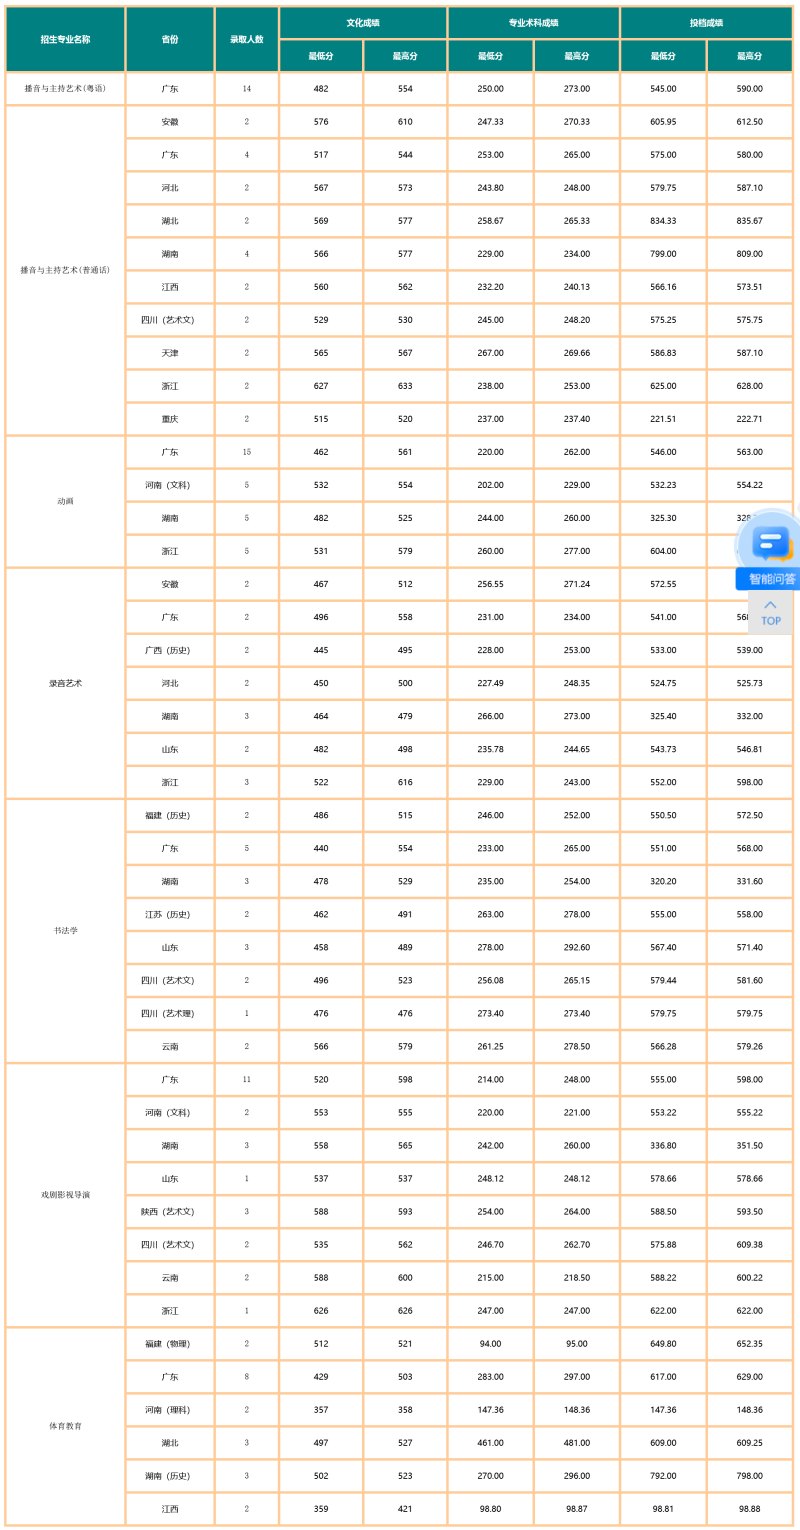Click 最低分 subheader under 文化成绩
800x1530 pixels.
point(321,56)
